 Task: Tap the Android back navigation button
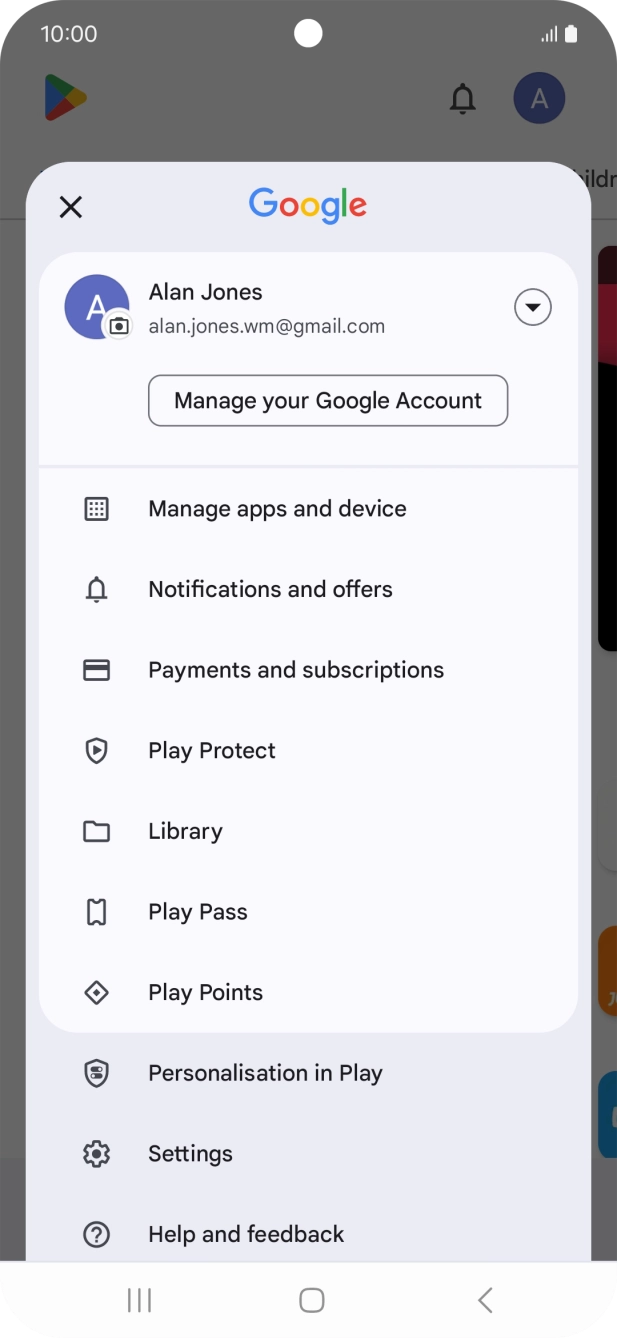[485, 1300]
